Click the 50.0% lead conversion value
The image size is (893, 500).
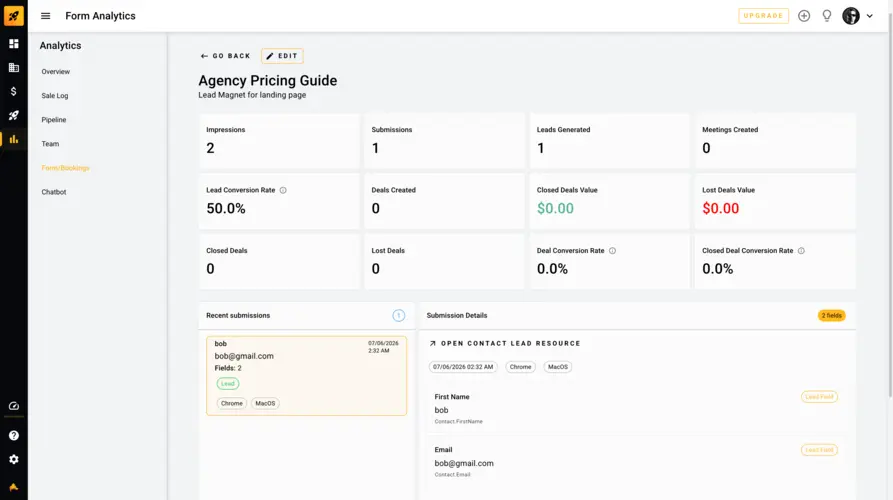pyautogui.click(x=226, y=208)
